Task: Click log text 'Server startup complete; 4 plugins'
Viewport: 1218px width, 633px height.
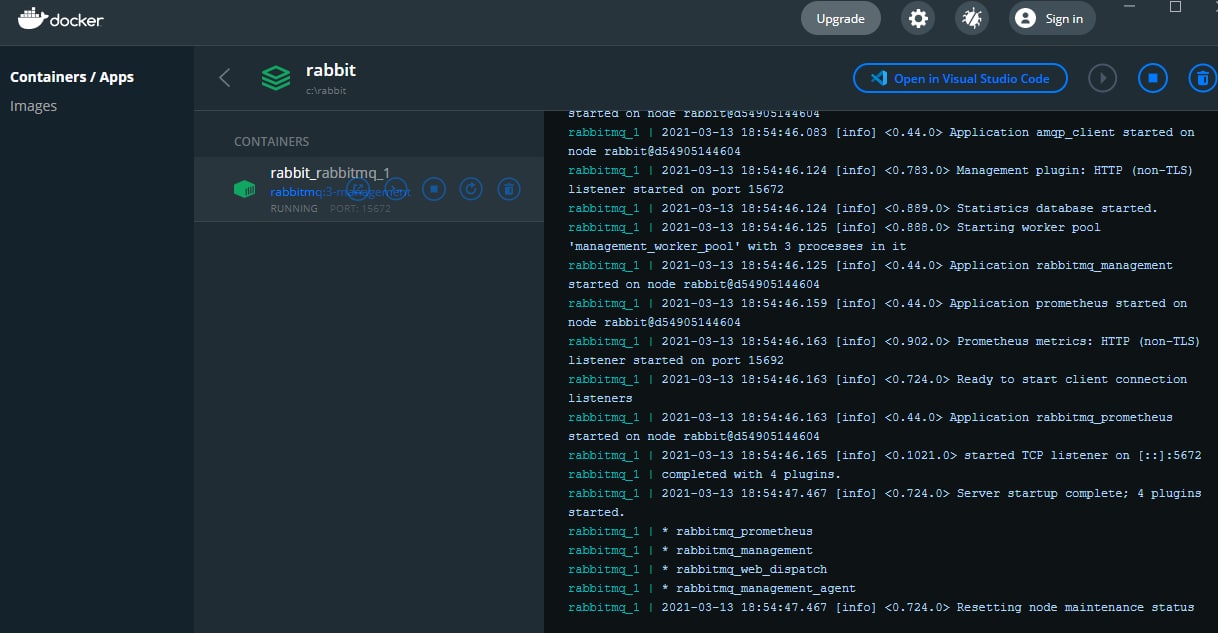Action: [x=1079, y=493]
